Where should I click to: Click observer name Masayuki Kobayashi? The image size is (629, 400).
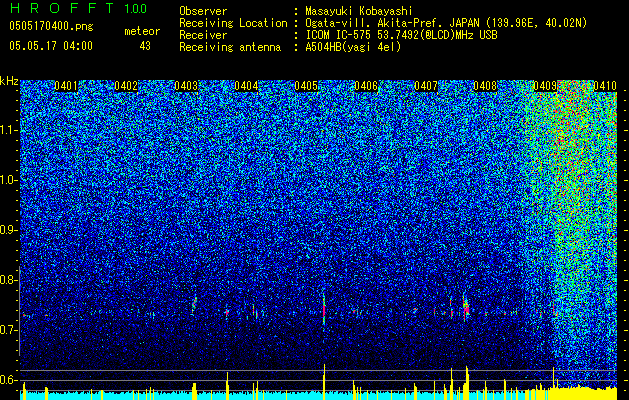[x=359, y=11]
